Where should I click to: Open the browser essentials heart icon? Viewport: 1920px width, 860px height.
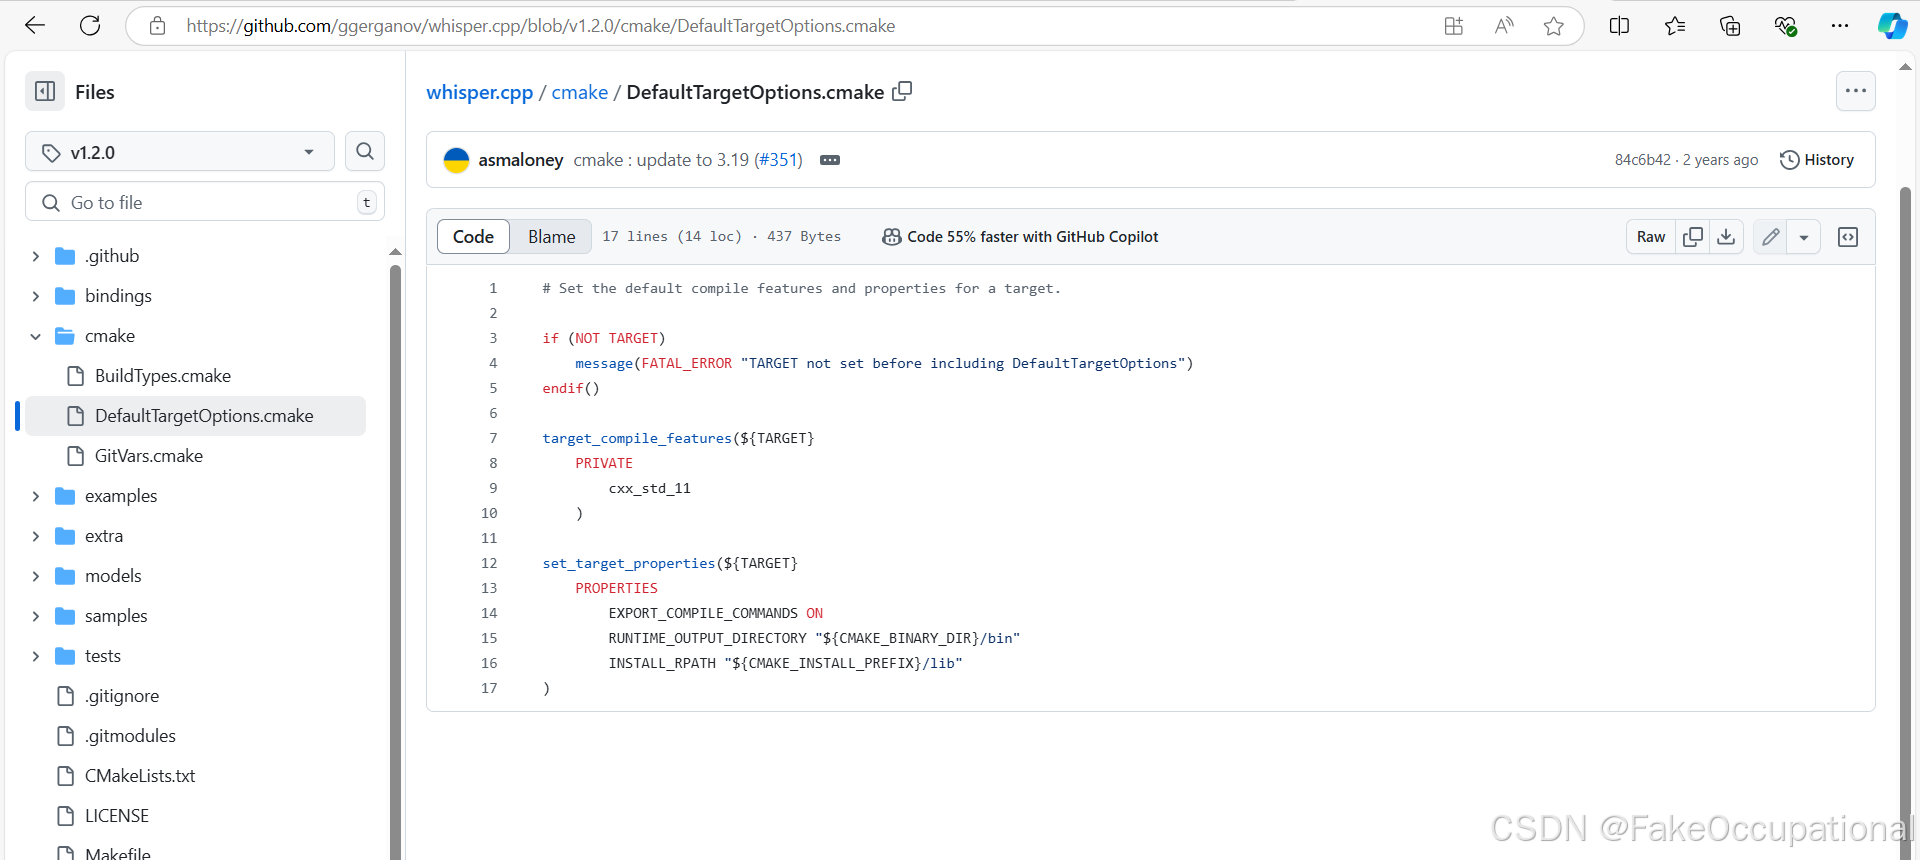point(1785,26)
